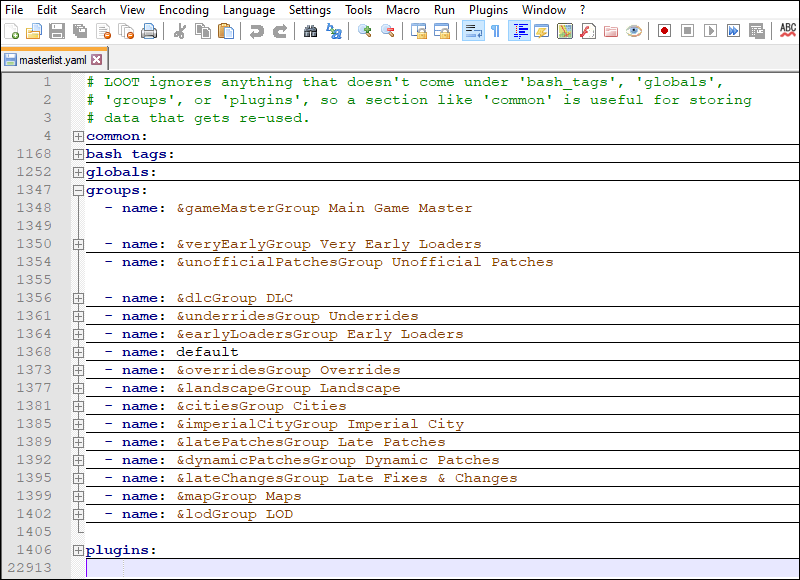Collapse the groups section
This screenshot has width=800, height=580.
point(79,189)
